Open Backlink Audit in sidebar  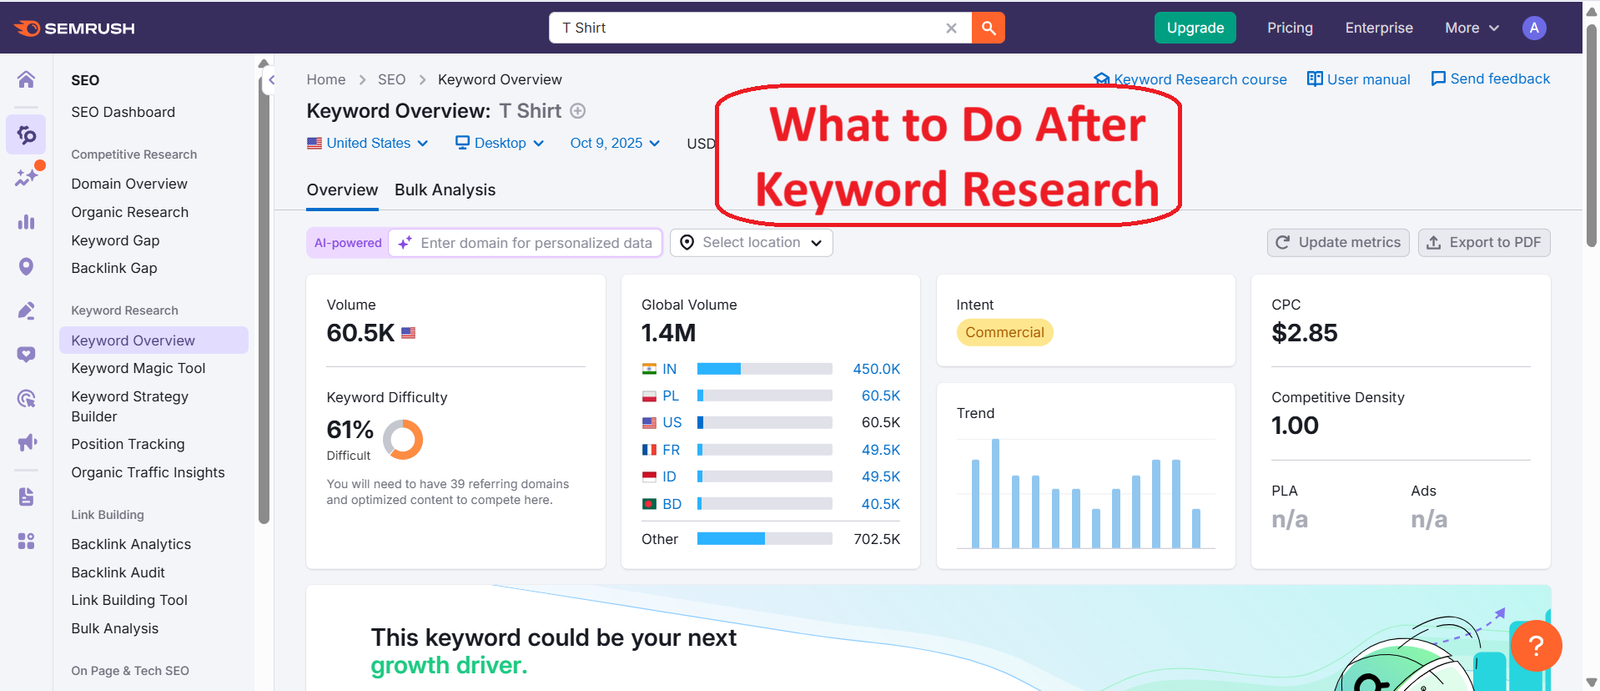tap(118, 572)
